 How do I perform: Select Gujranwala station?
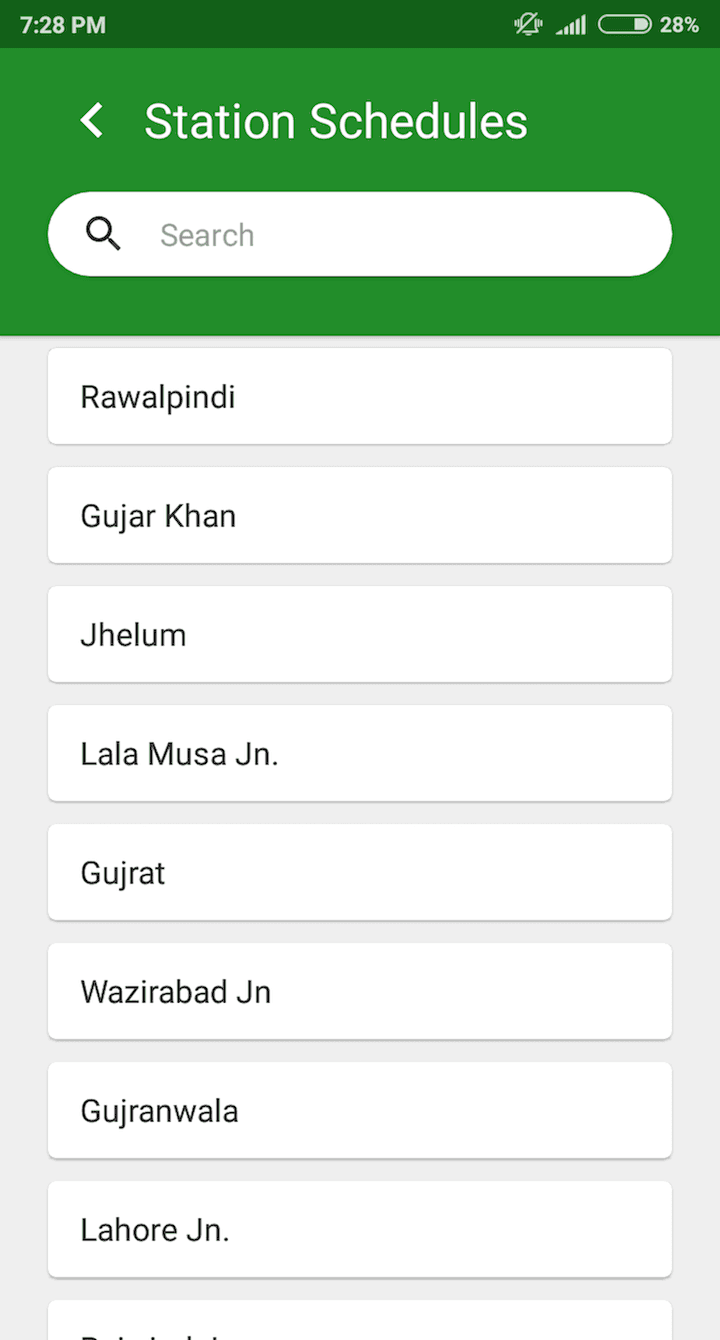(x=360, y=1110)
